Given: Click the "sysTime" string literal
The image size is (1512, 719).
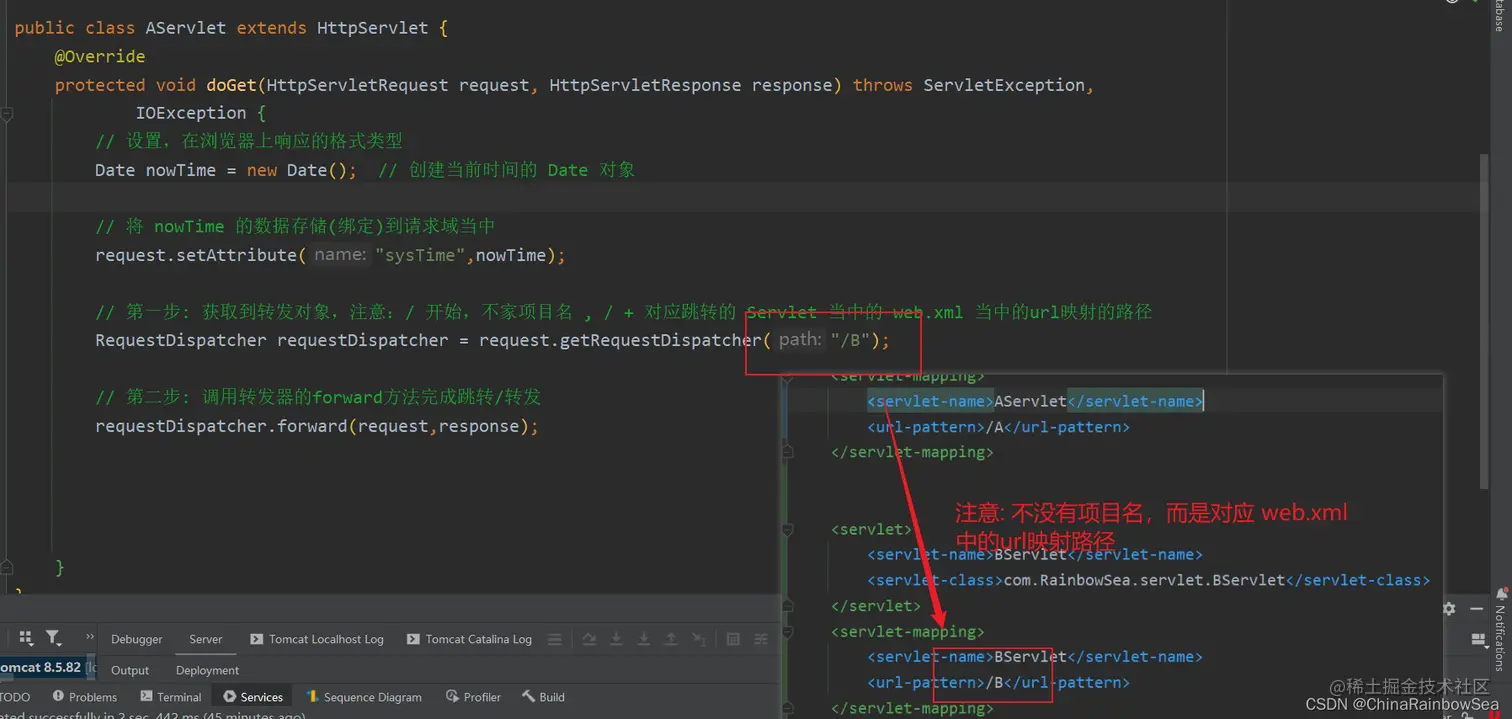Looking at the screenshot, I should coord(421,255).
